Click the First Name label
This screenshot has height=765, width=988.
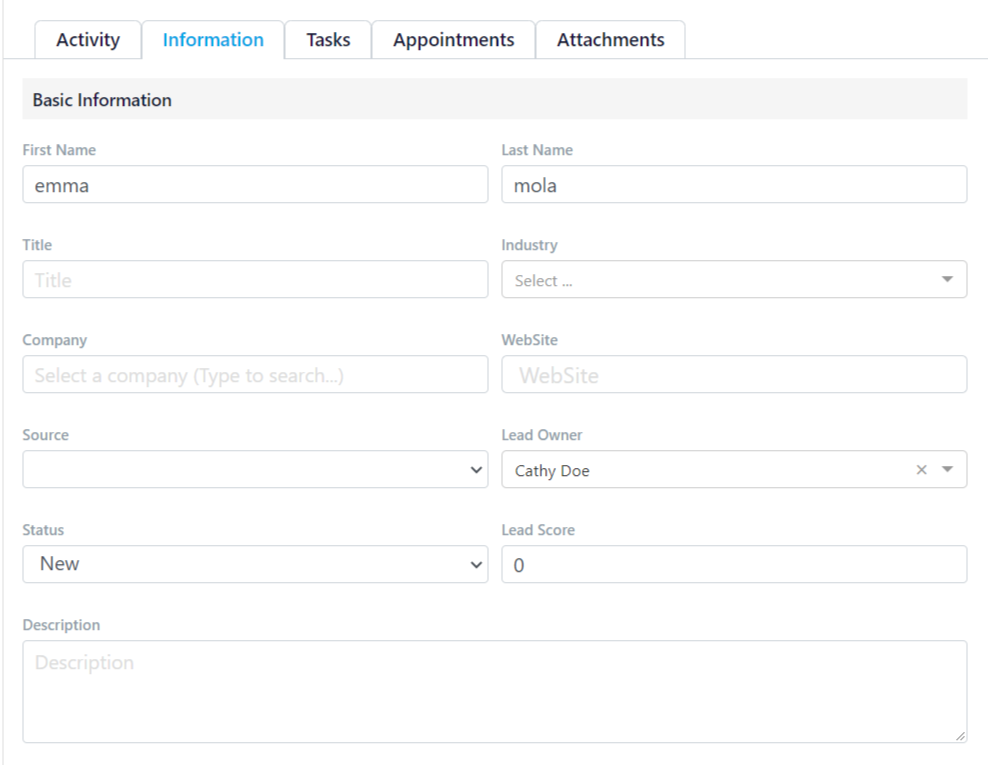click(59, 150)
